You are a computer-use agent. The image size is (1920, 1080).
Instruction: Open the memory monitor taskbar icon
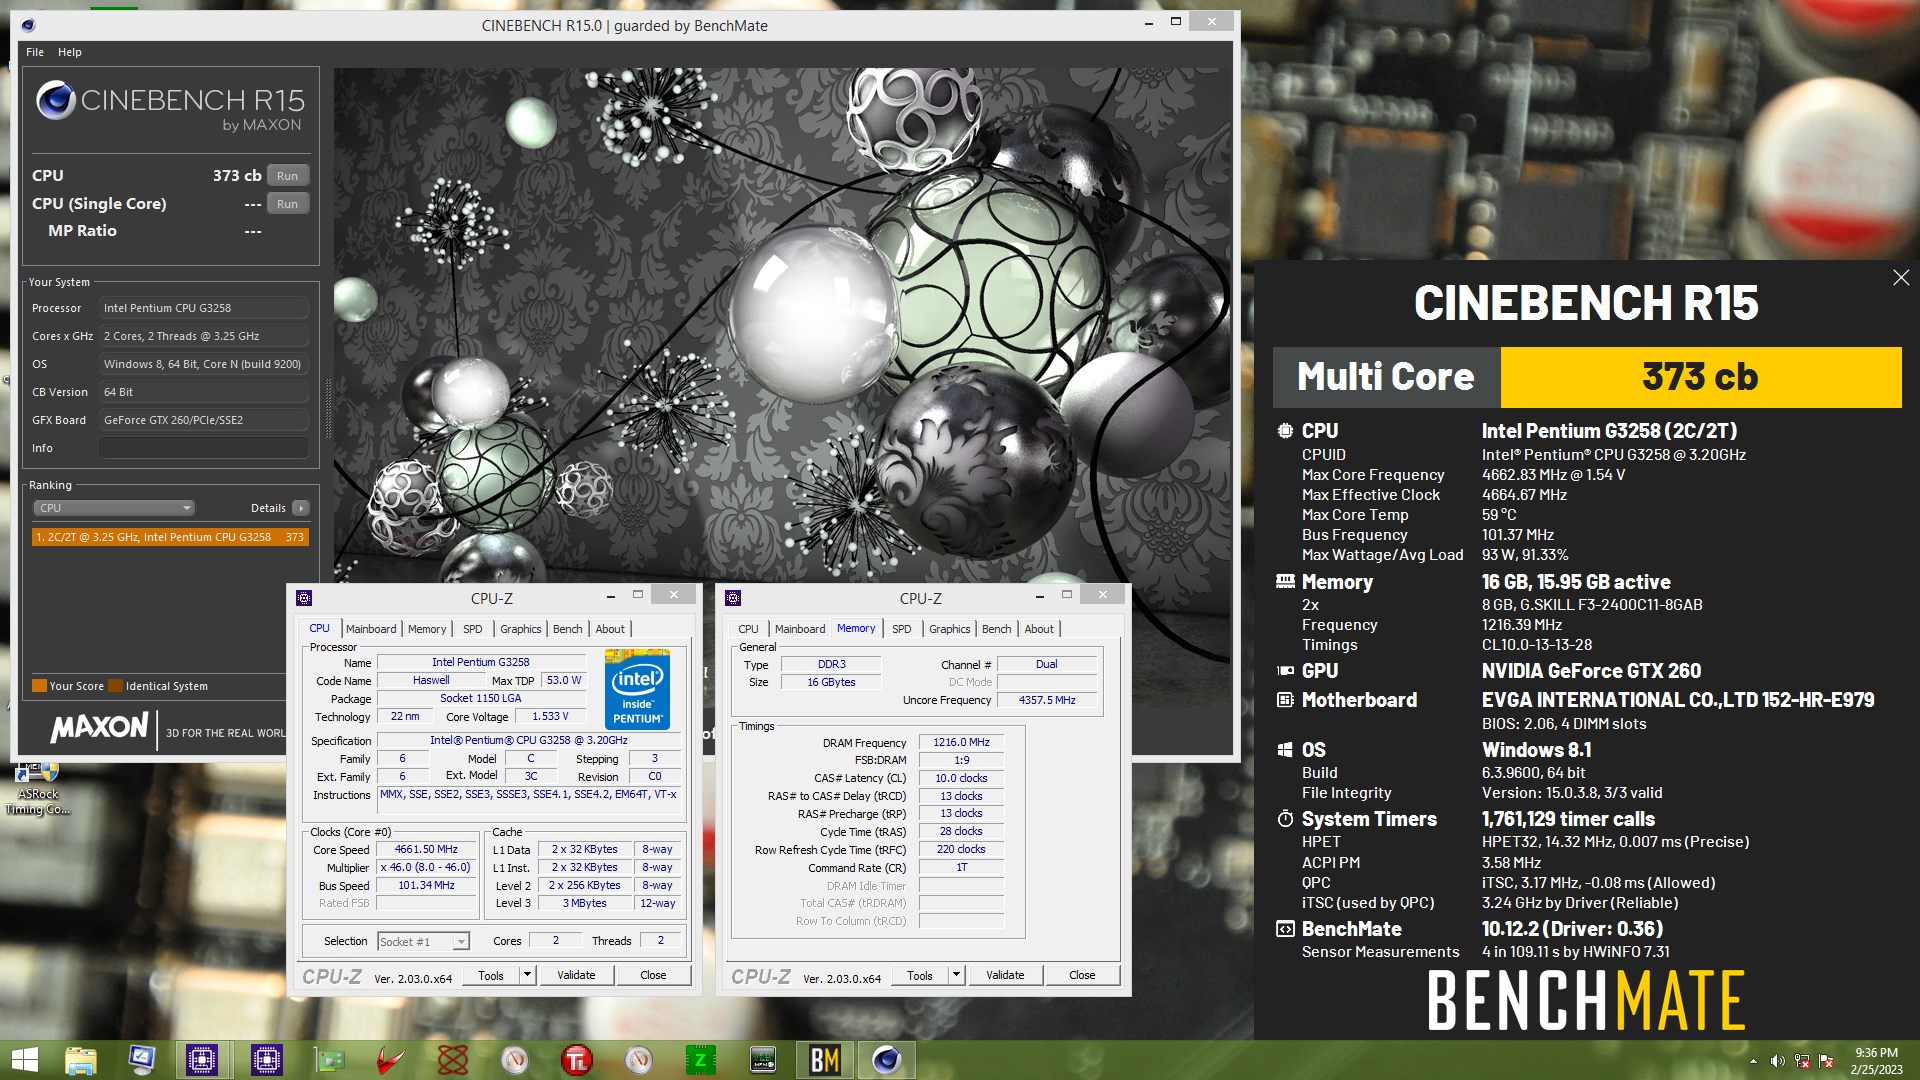[x=763, y=1060]
